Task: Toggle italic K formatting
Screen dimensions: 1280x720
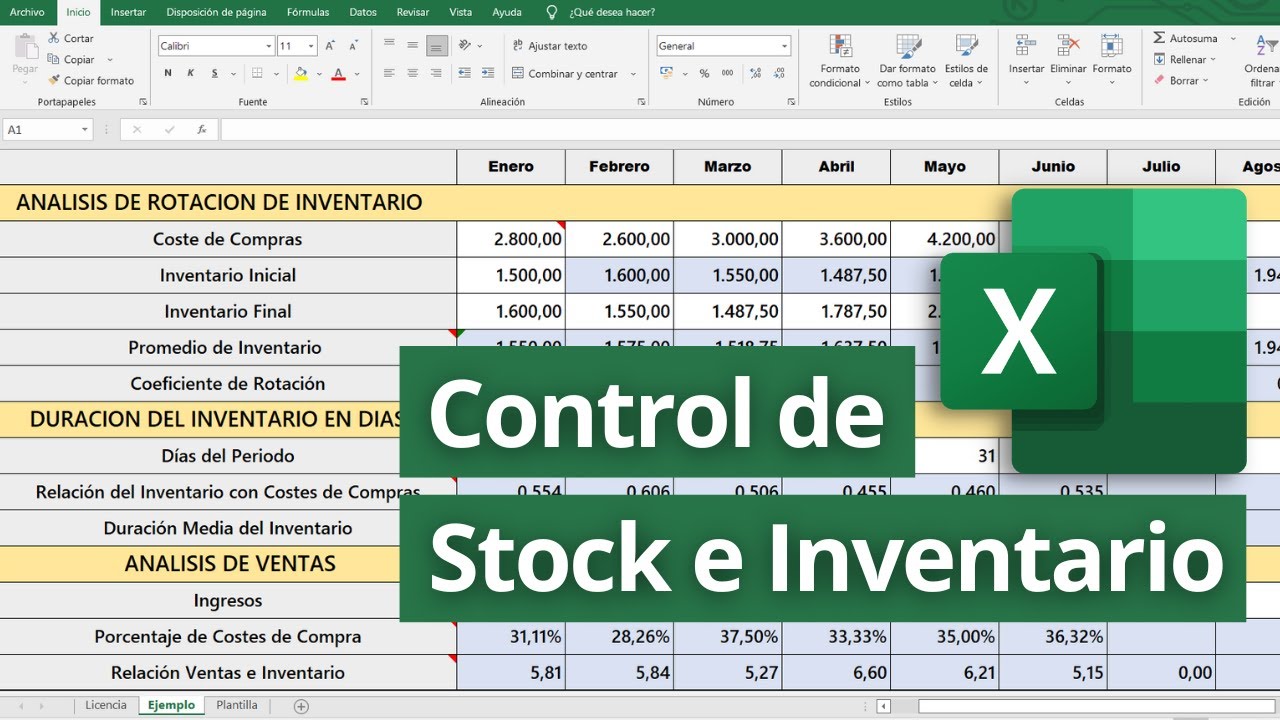Action: pyautogui.click(x=191, y=73)
